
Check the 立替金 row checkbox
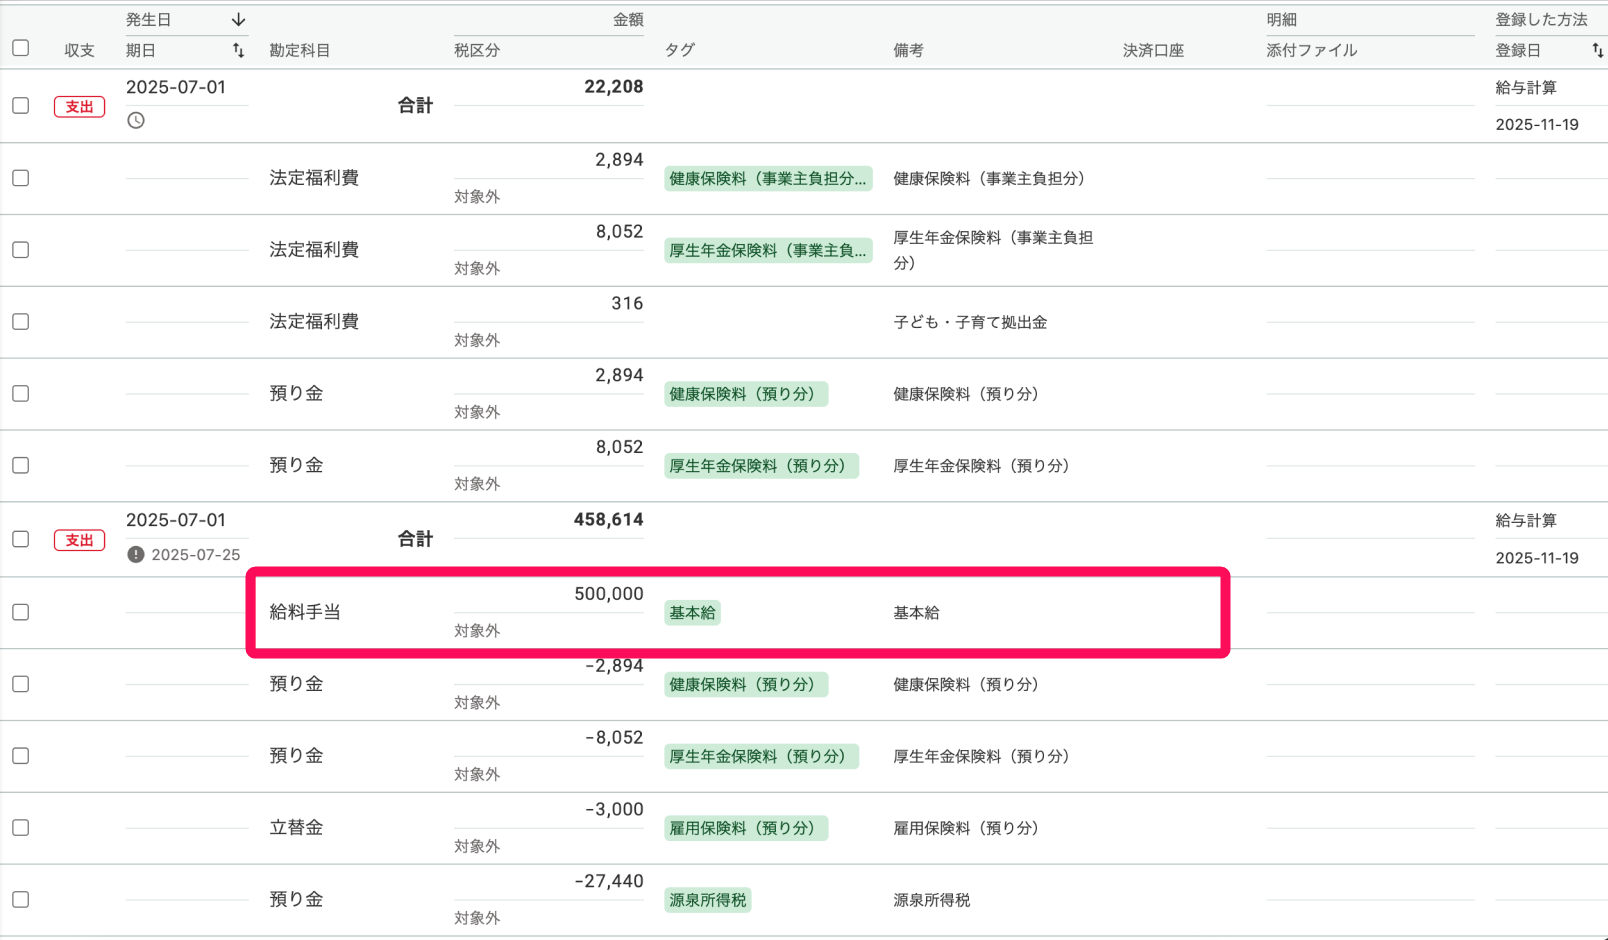(21, 828)
